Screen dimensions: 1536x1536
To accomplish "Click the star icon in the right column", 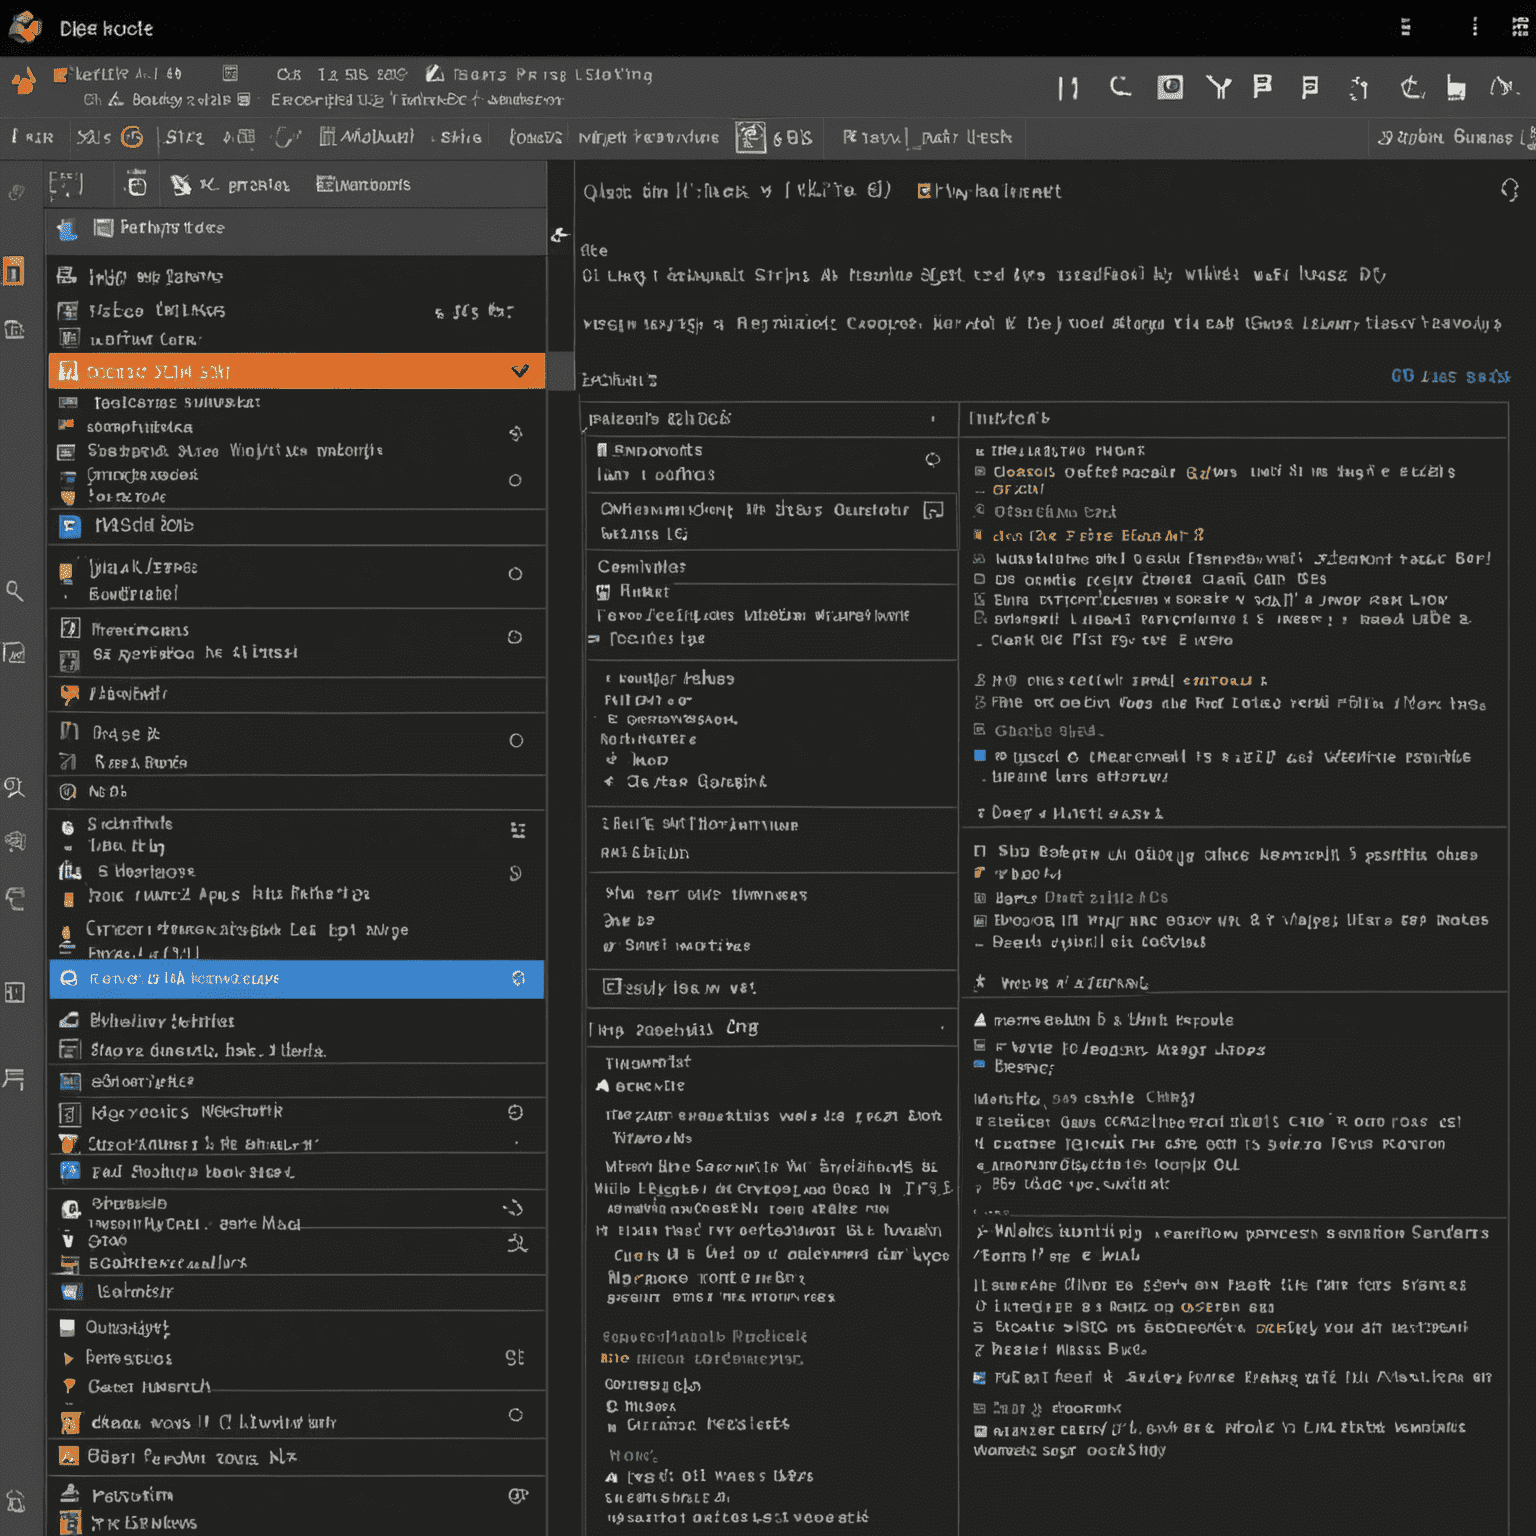I will coord(980,982).
